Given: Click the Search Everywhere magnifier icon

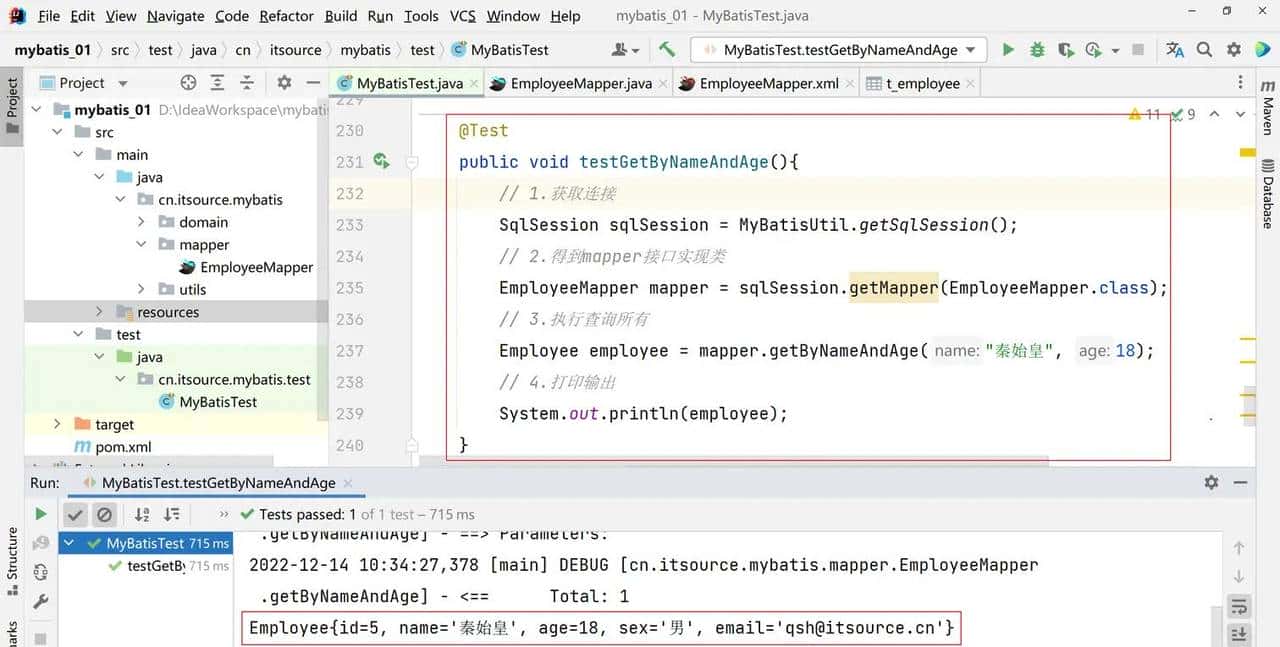Looking at the screenshot, I should click(1204, 50).
